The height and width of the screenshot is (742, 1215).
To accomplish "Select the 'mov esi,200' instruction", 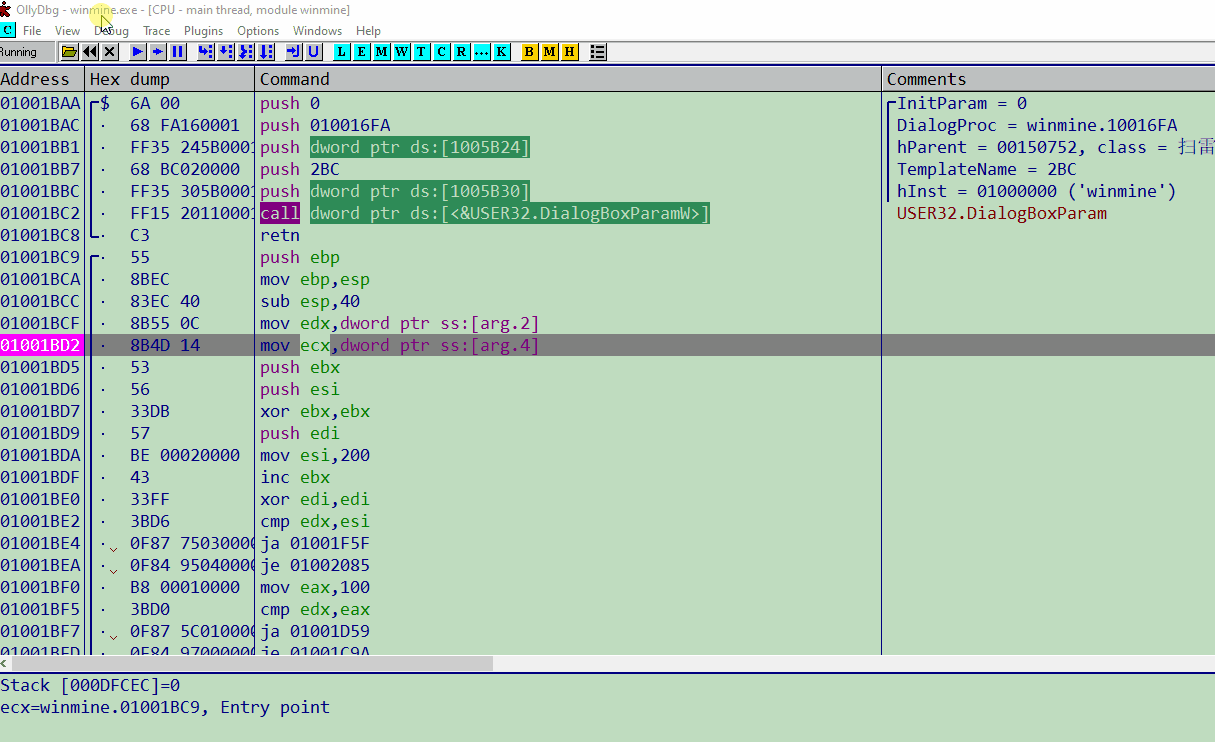I will pyautogui.click(x=315, y=455).
